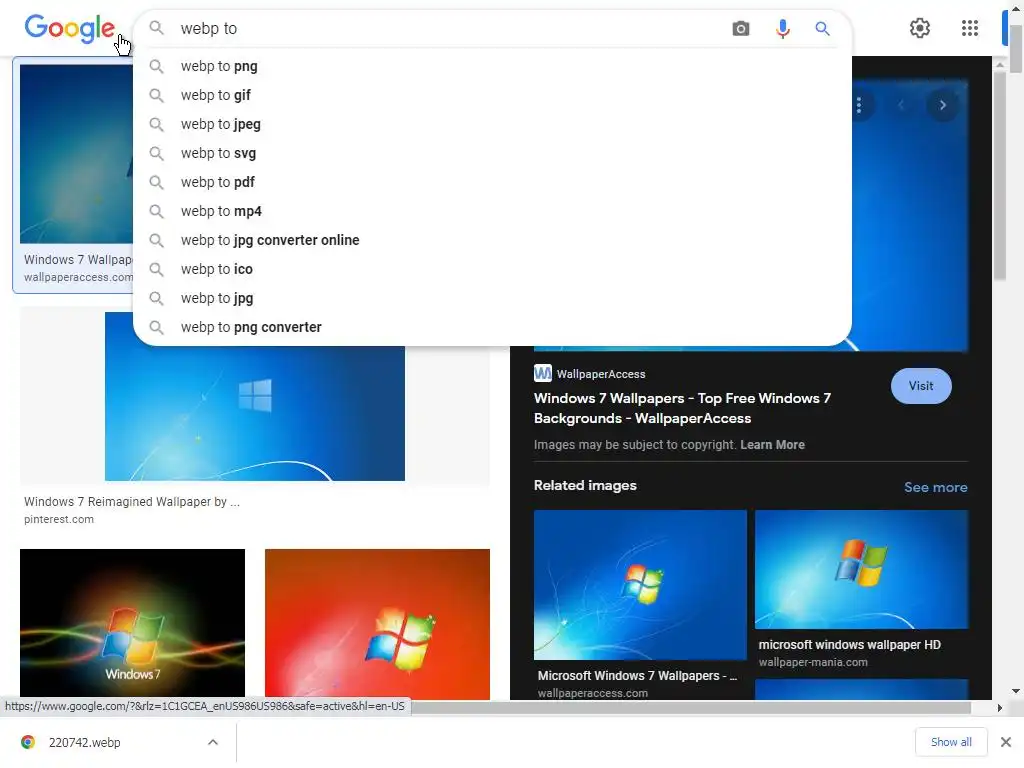Open the Google apps grid

[x=970, y=28]
